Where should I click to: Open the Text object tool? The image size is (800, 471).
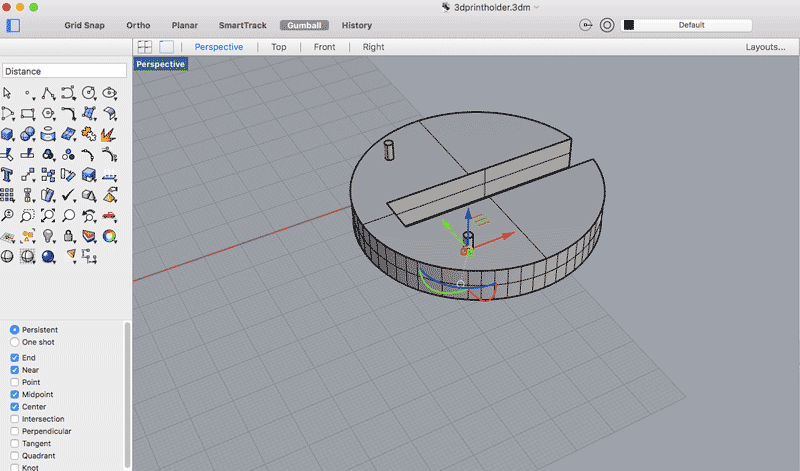[x=7, y=175]
